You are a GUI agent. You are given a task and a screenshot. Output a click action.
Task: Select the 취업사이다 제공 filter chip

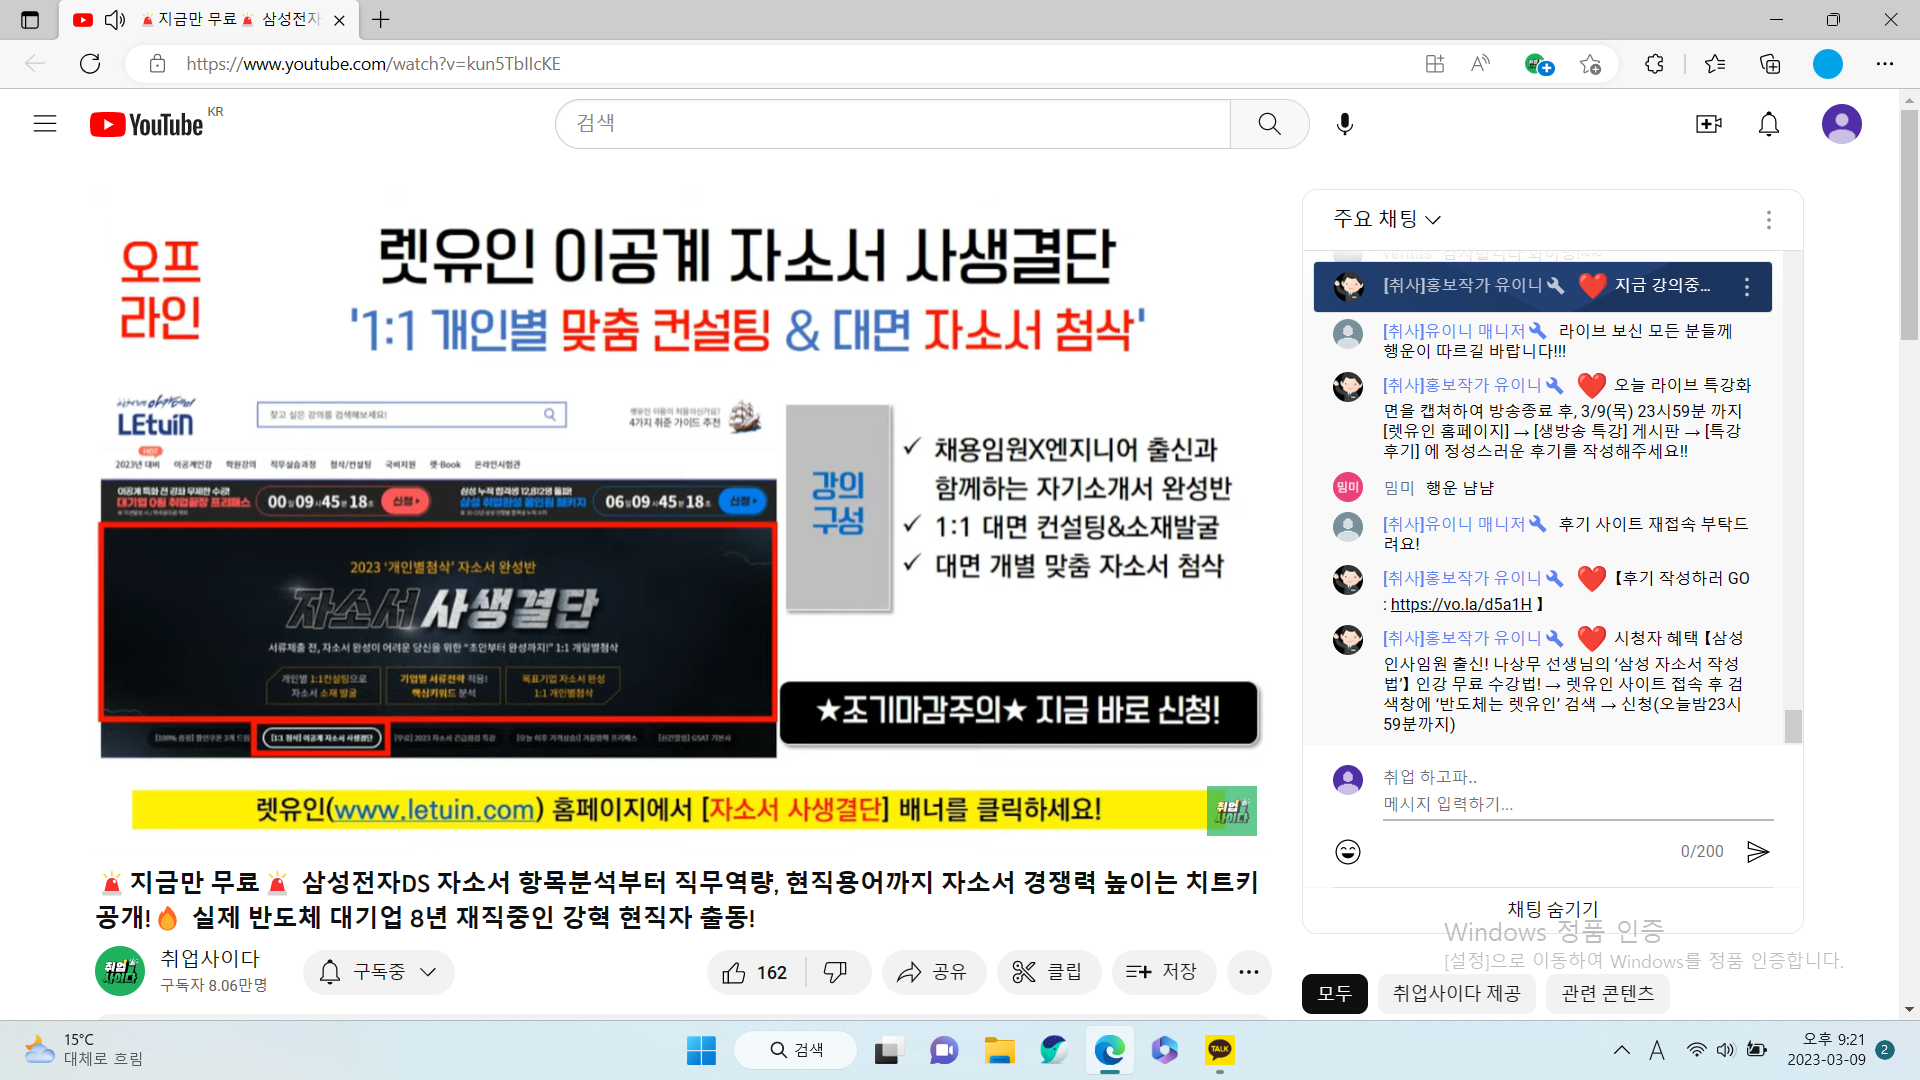(1456, 993)
